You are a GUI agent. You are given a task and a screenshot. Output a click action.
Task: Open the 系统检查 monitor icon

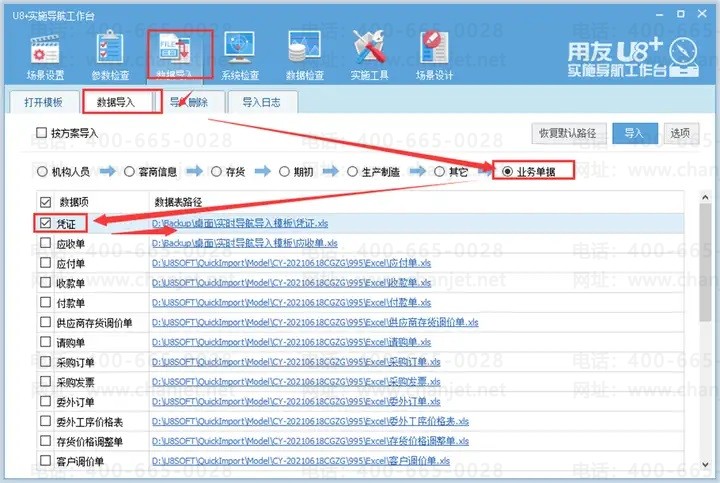240,48
